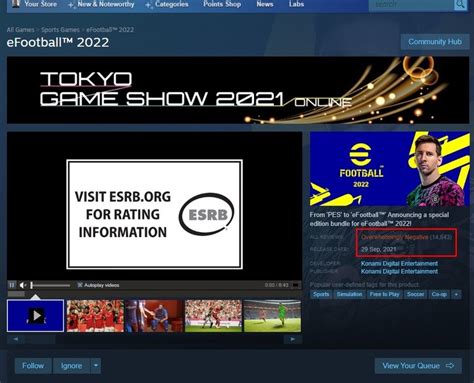Select player tackle screenshot thumbnail
This screenshot has height=383, width=474.
pos(213,316)
